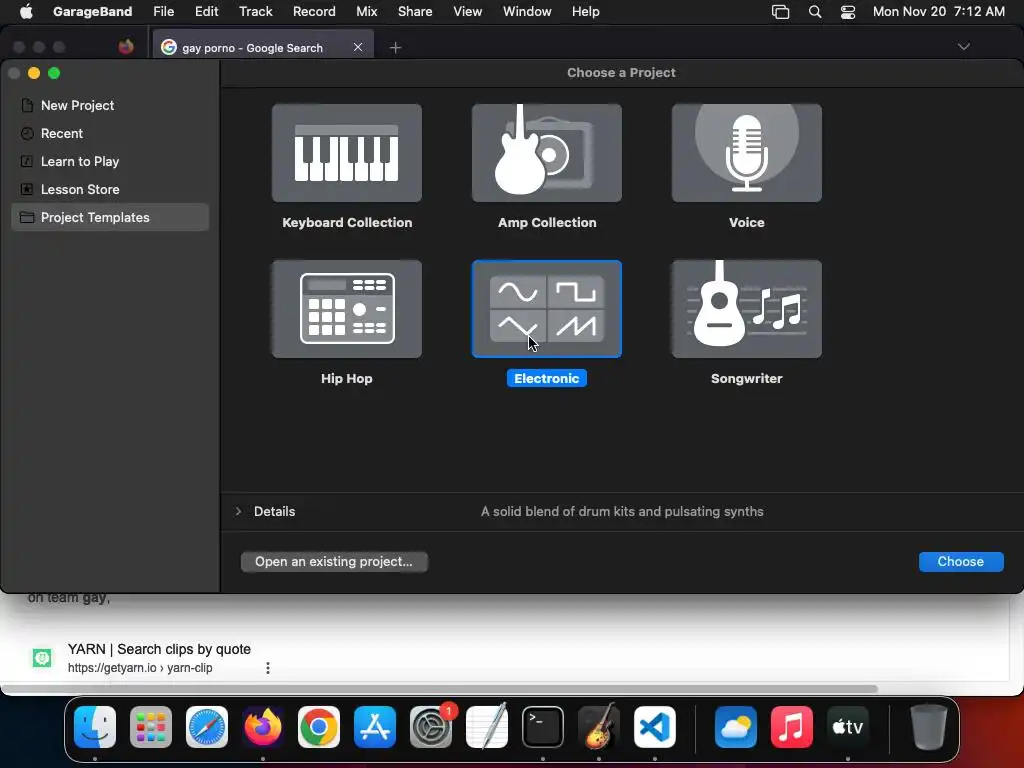
Task: Open the File menu
Action: click(x=163, y=11)
